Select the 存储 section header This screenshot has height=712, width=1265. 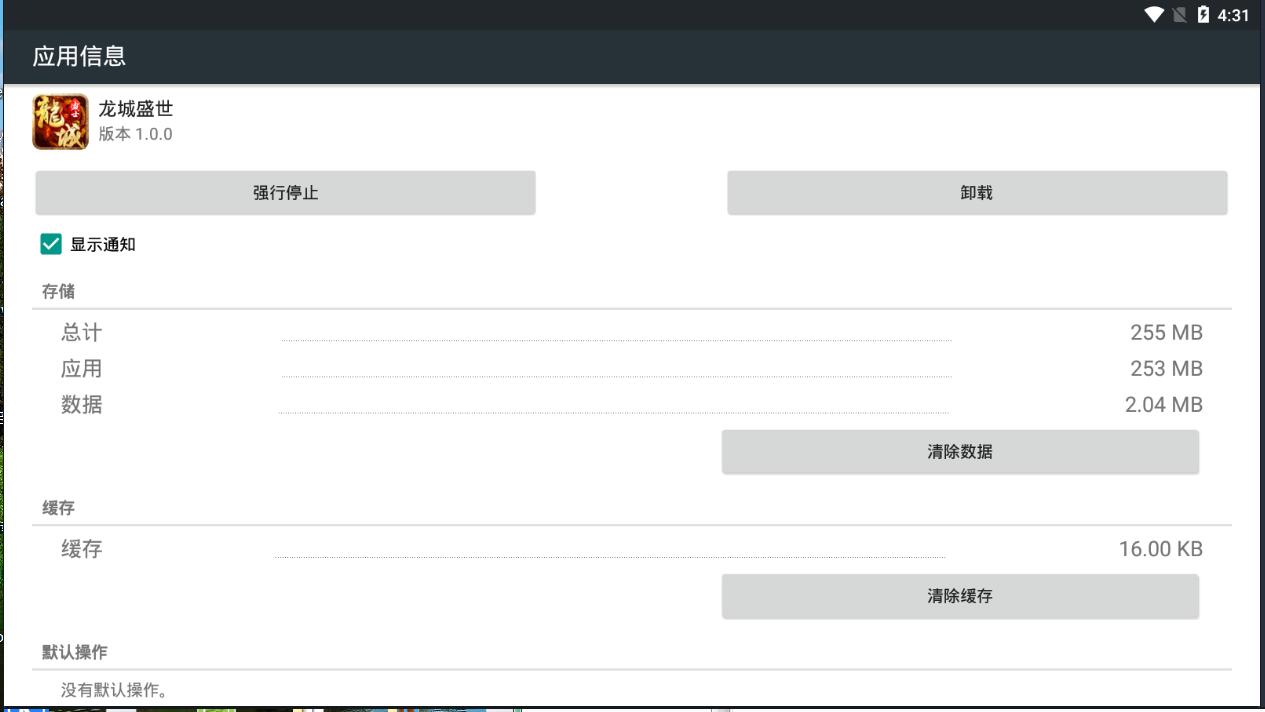(58, 292)
